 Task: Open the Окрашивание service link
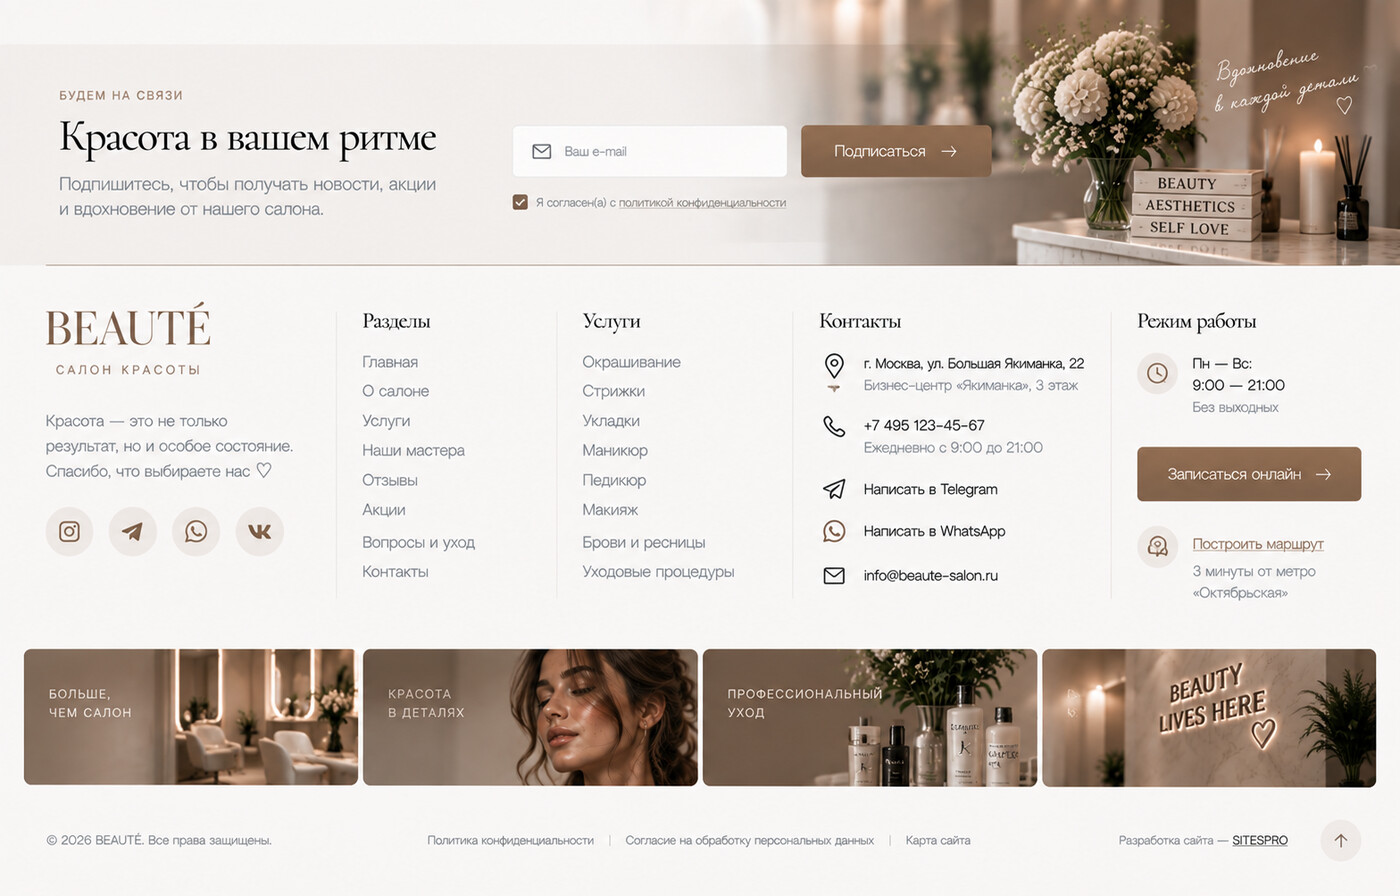[x=631, y=362]
